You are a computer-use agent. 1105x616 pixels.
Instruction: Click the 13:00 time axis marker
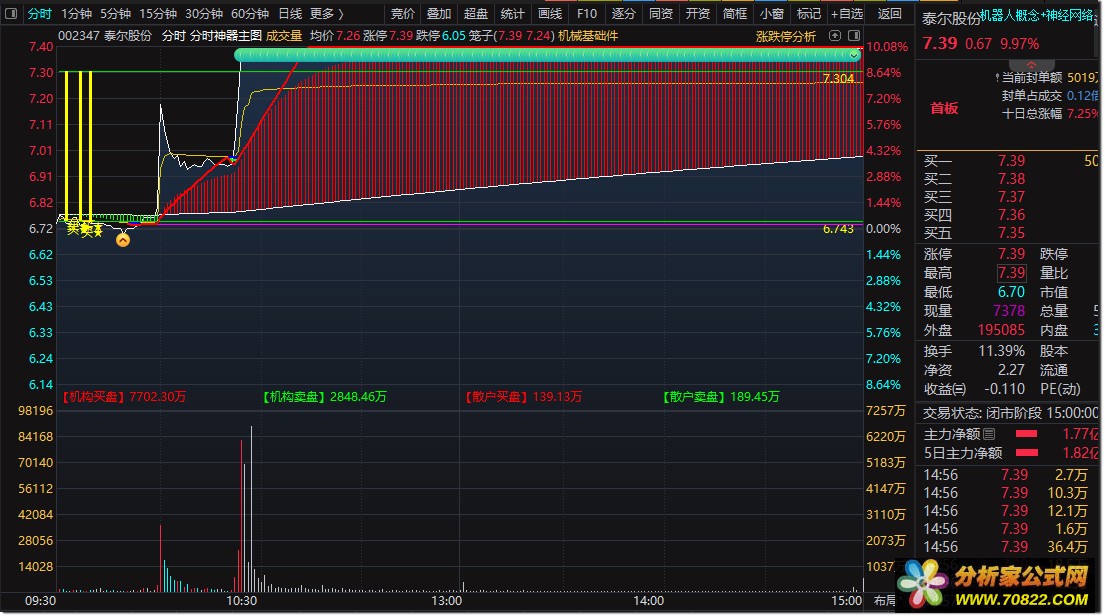[446, 601]
